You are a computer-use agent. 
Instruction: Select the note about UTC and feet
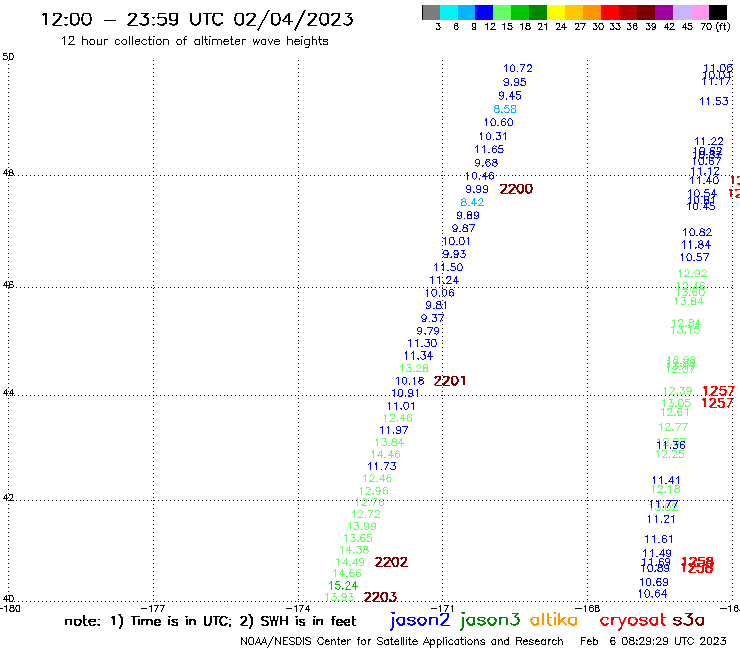[x=210, y=621]
